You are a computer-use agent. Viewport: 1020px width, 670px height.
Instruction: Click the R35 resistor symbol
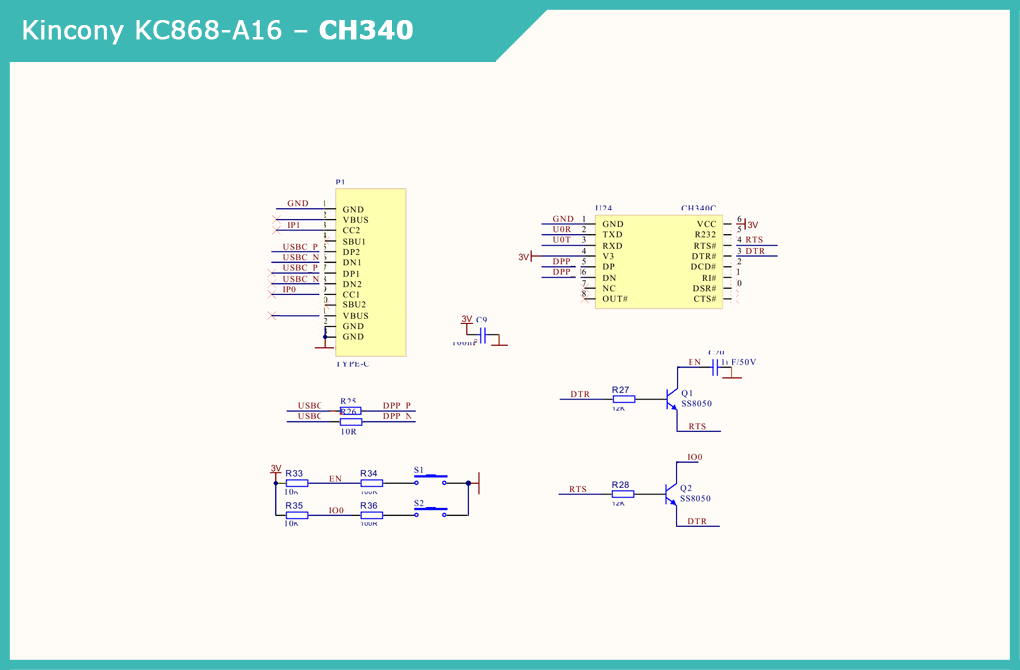coord(297,515)
